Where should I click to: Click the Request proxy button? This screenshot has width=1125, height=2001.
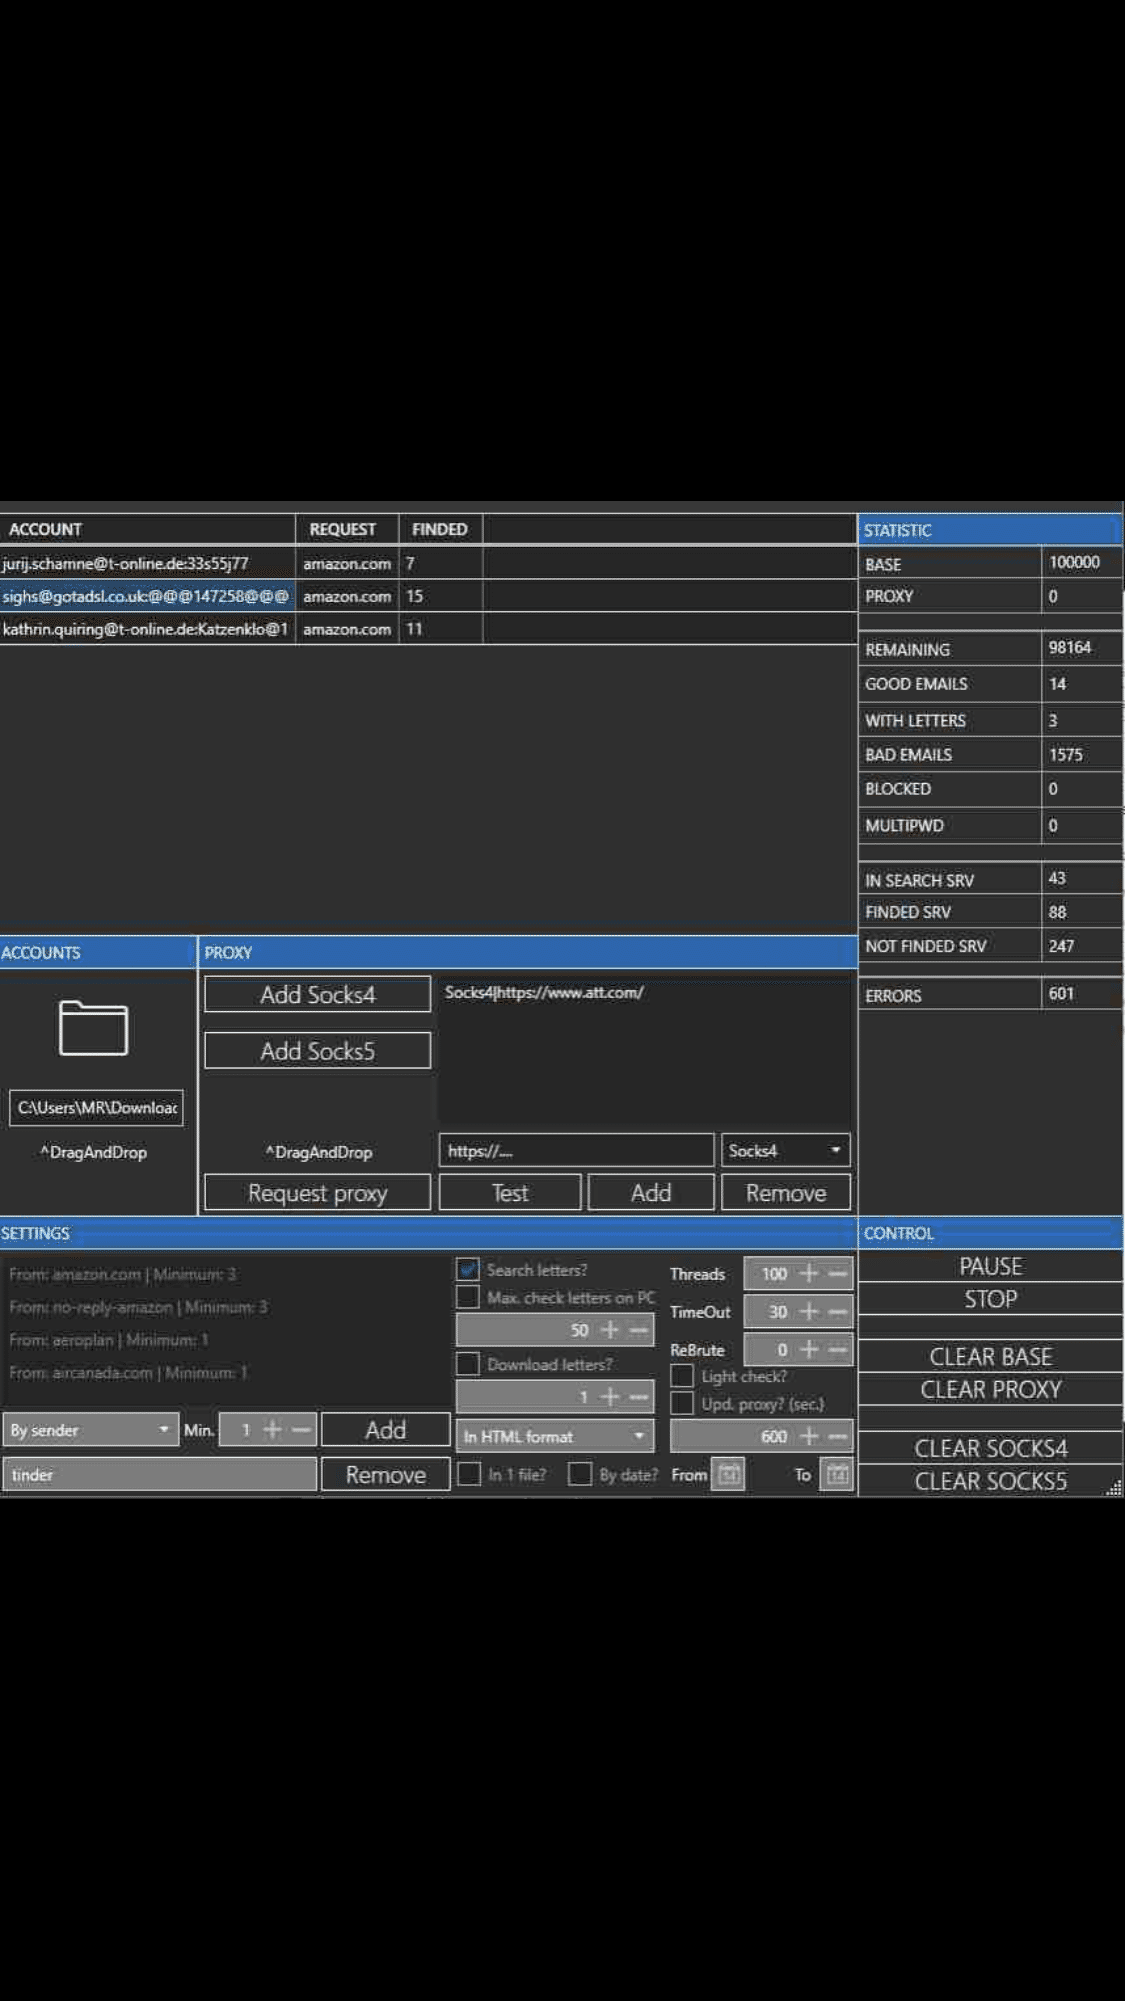tap(317, 1193)
